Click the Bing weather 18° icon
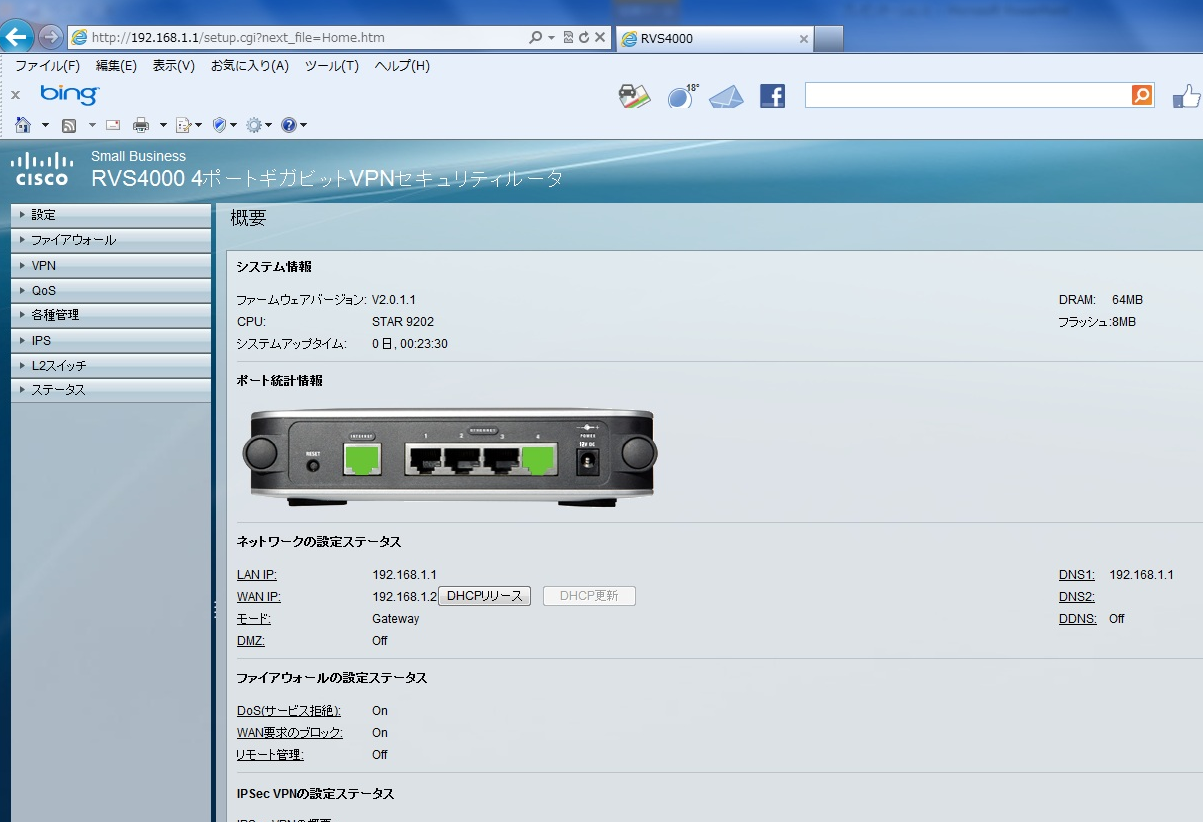The image size is (1203, 822). pos(683,96)
